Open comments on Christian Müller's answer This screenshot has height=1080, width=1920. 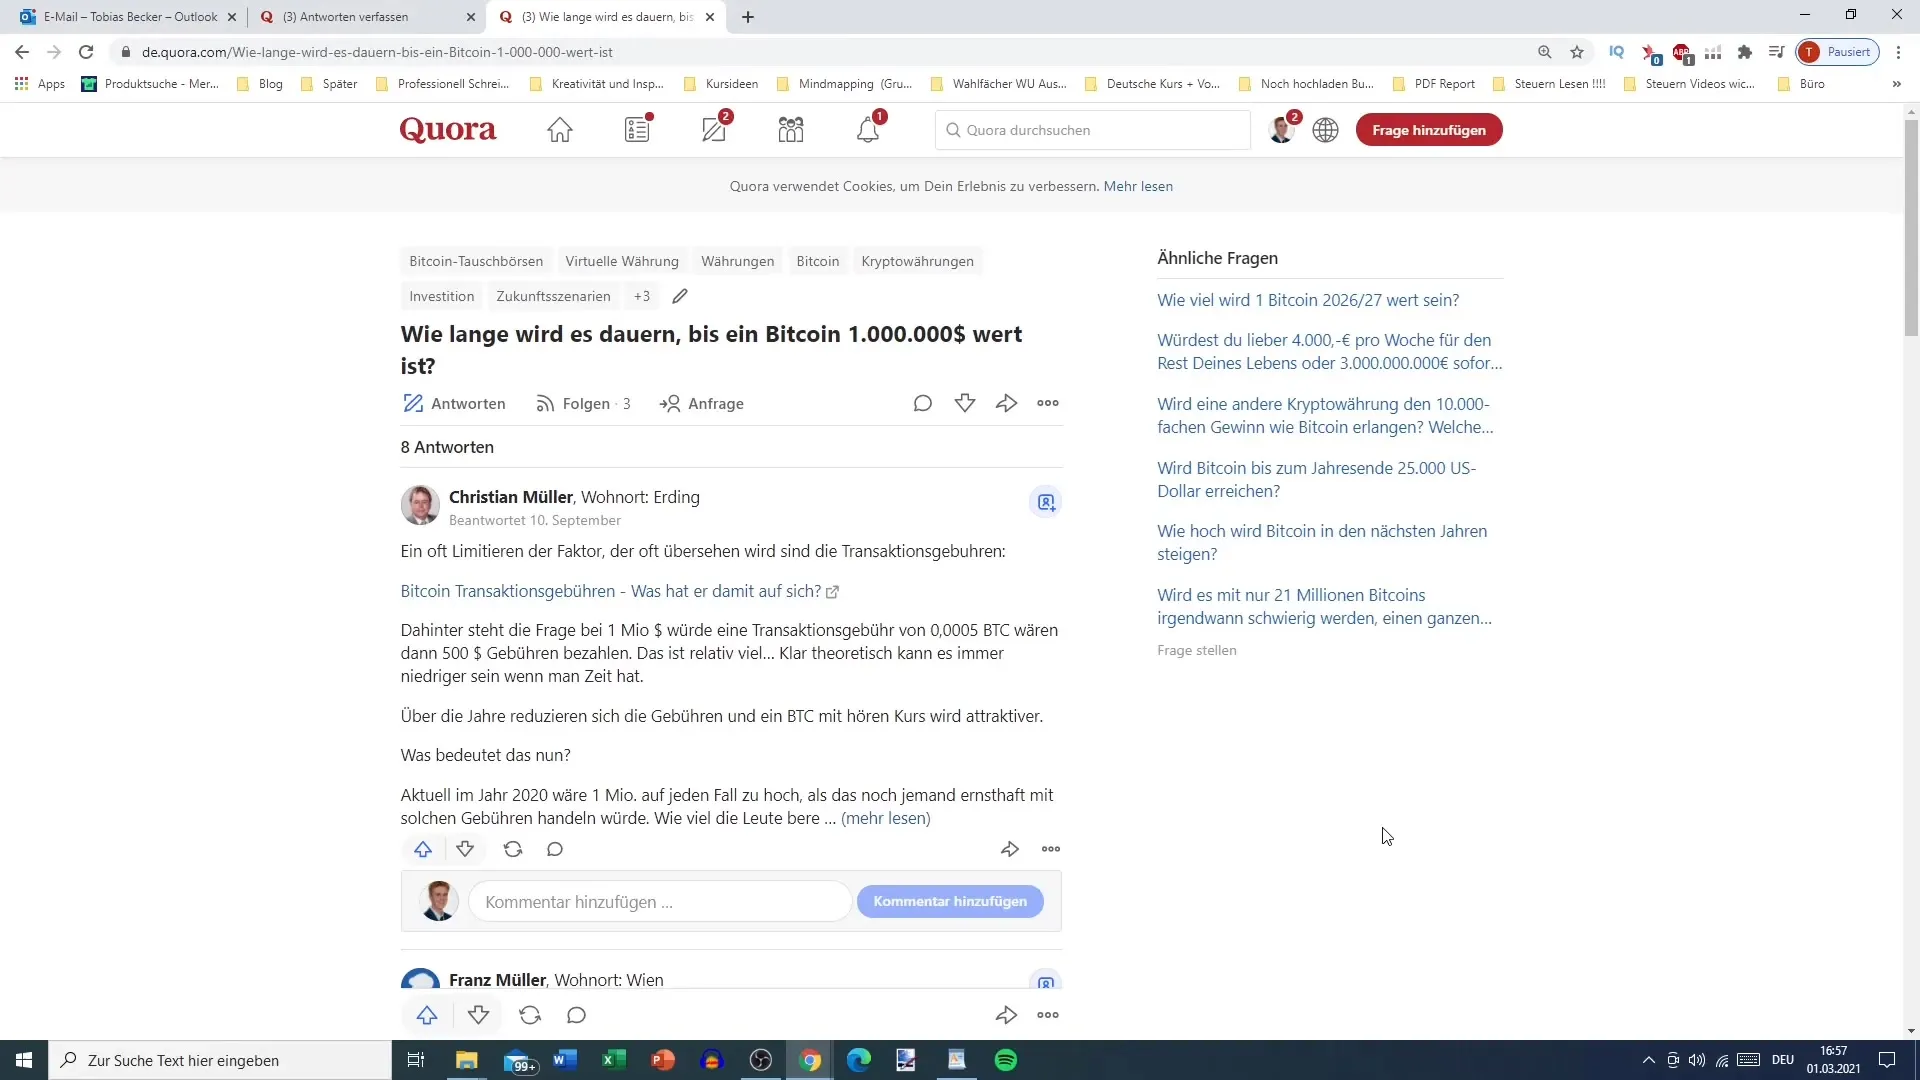pyautogui.click(x=555, y=849)
